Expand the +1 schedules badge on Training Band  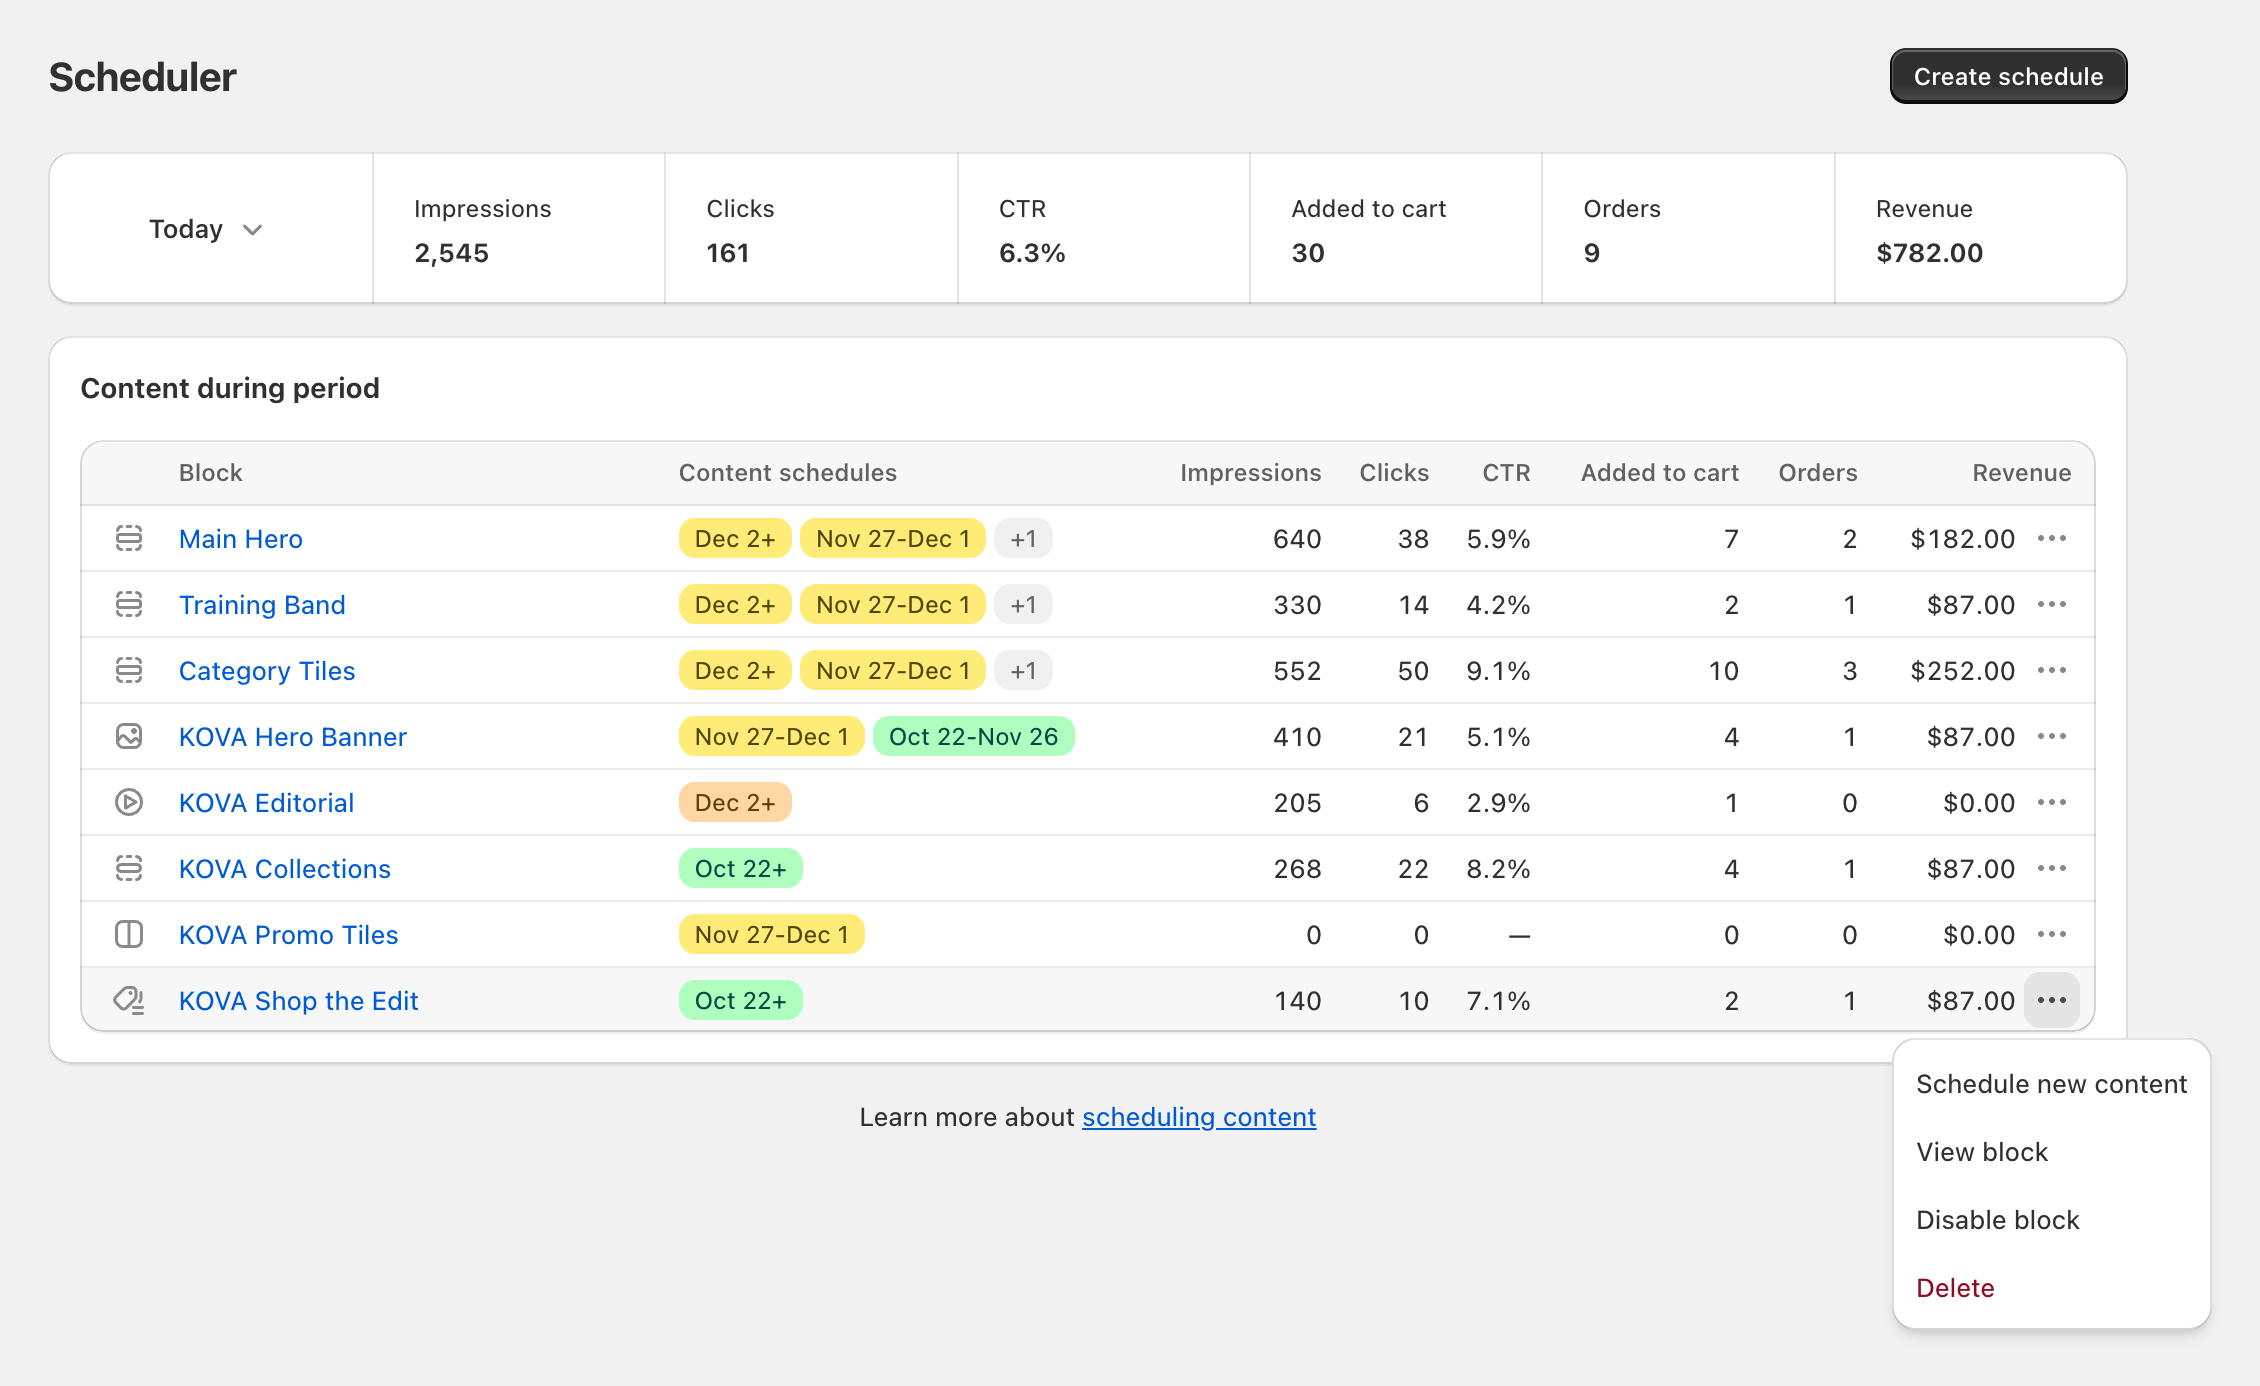(x=1023, y=604)
